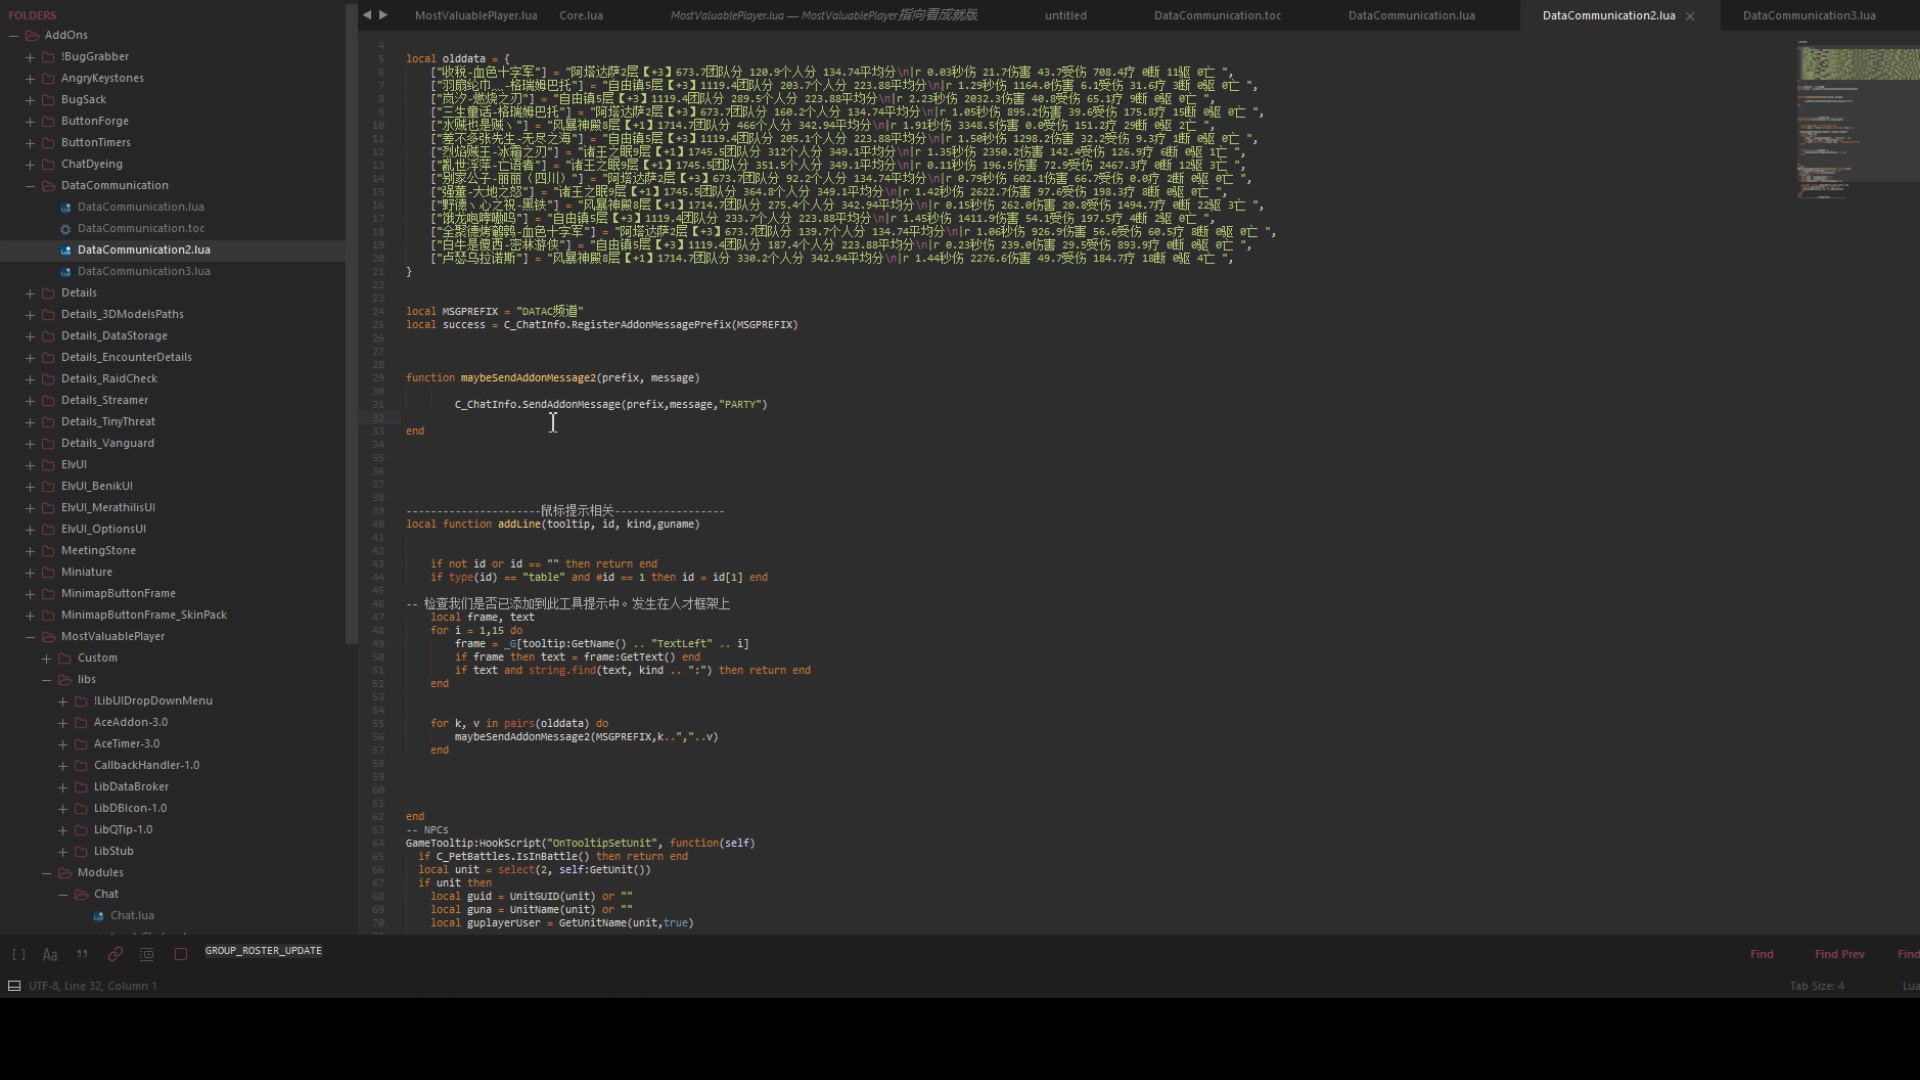The width and height of the screenshot is (1920, 1080).
Task: Toggle regular expression option in find bar
Action: coord(18,954)
